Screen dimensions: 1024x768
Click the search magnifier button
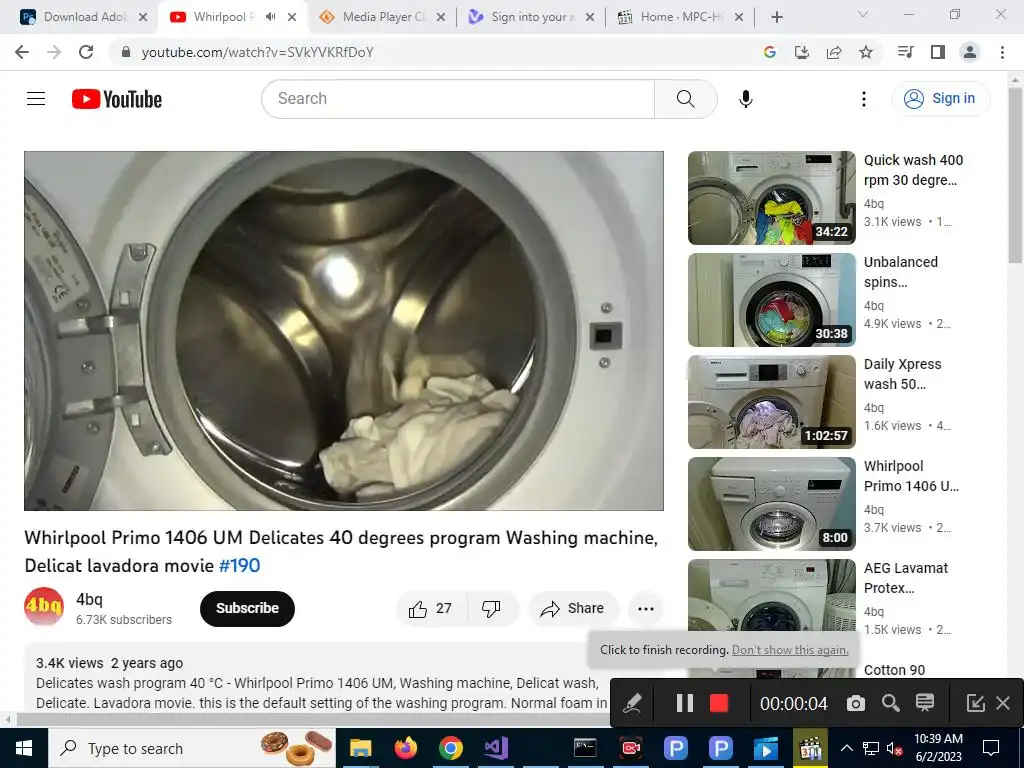[x=685, y=99]
